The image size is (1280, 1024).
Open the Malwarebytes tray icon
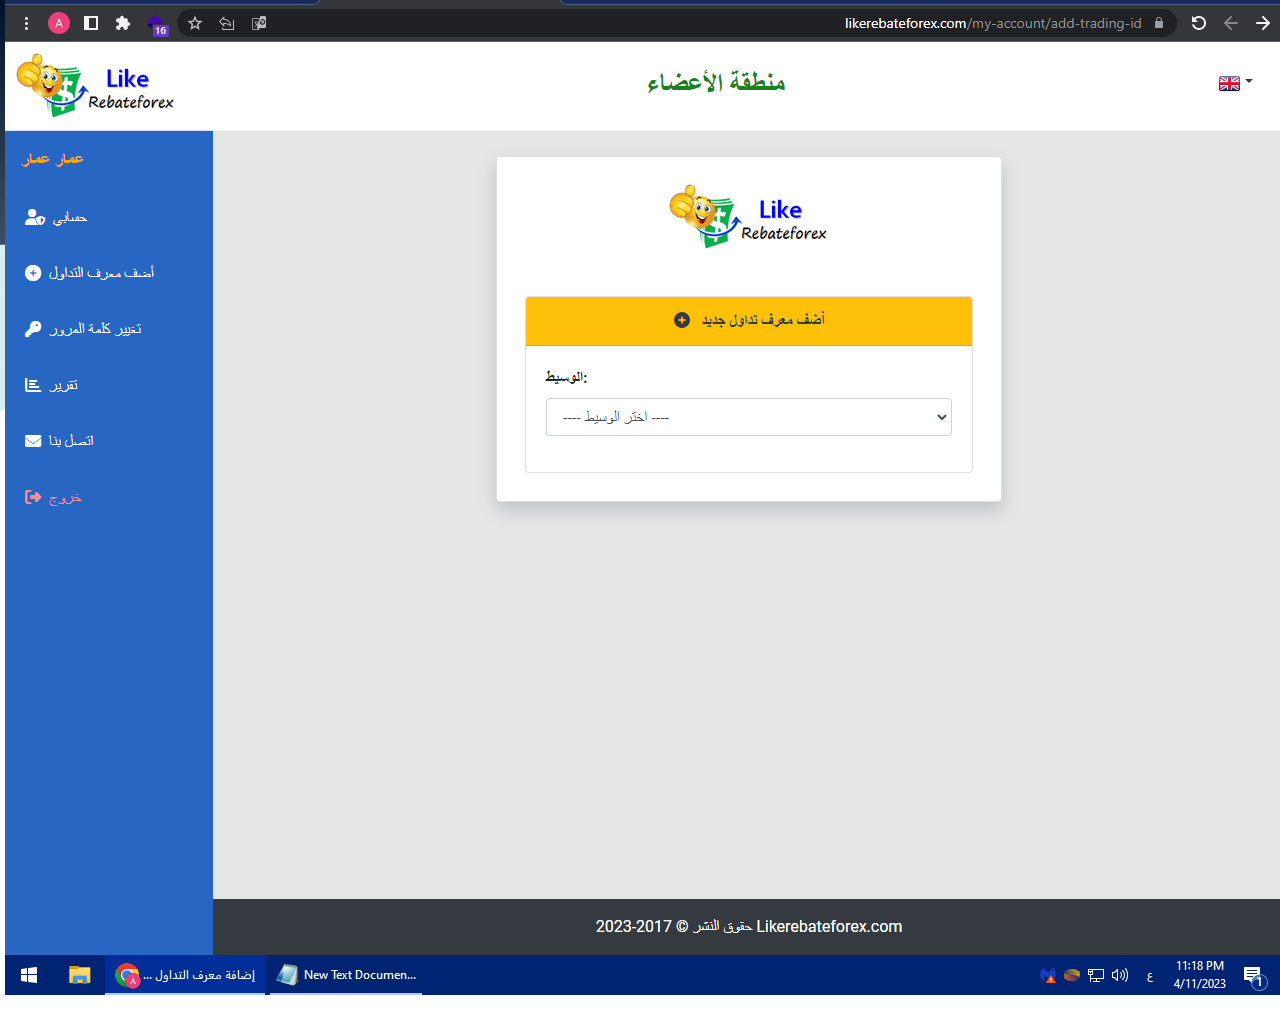click(1048, 975)
